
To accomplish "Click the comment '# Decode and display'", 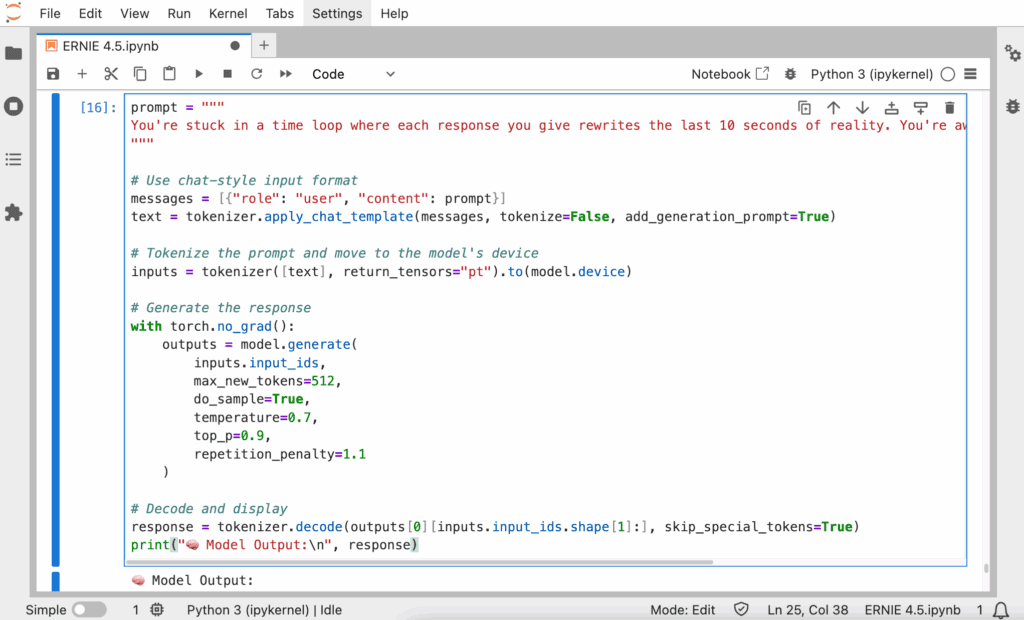I will [209, 508].
